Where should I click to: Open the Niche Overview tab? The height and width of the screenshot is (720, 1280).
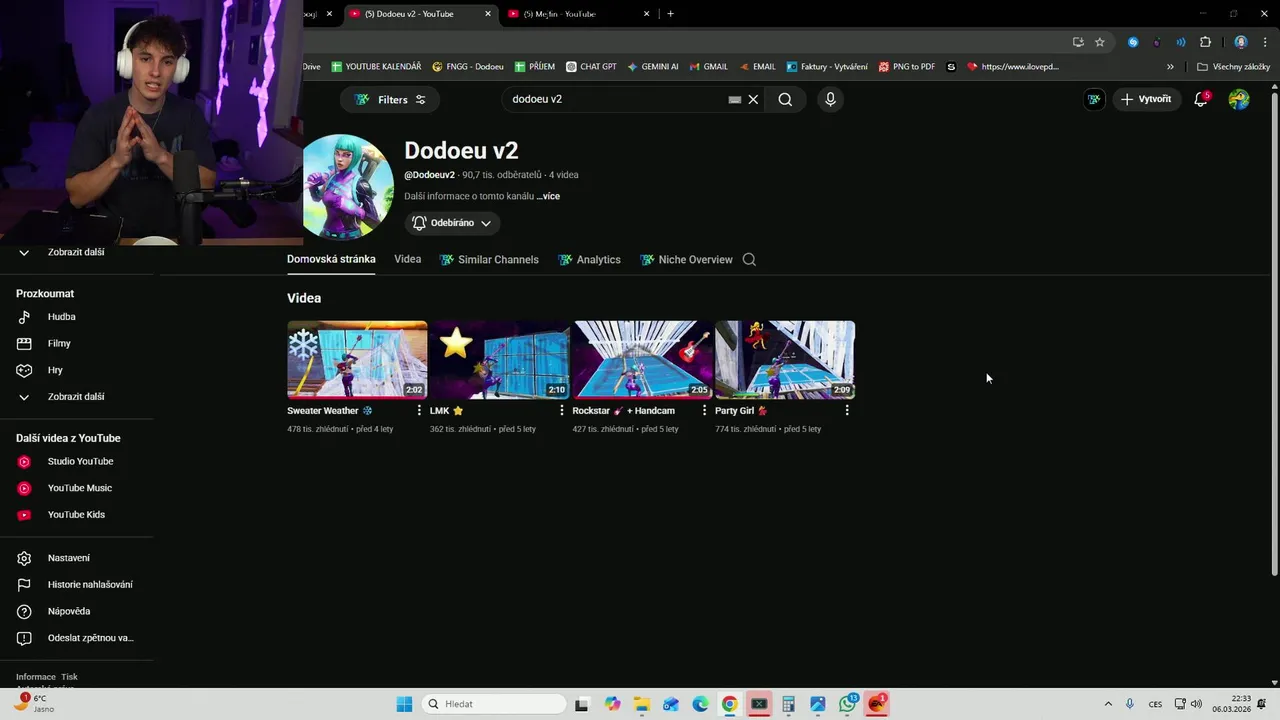686,259
